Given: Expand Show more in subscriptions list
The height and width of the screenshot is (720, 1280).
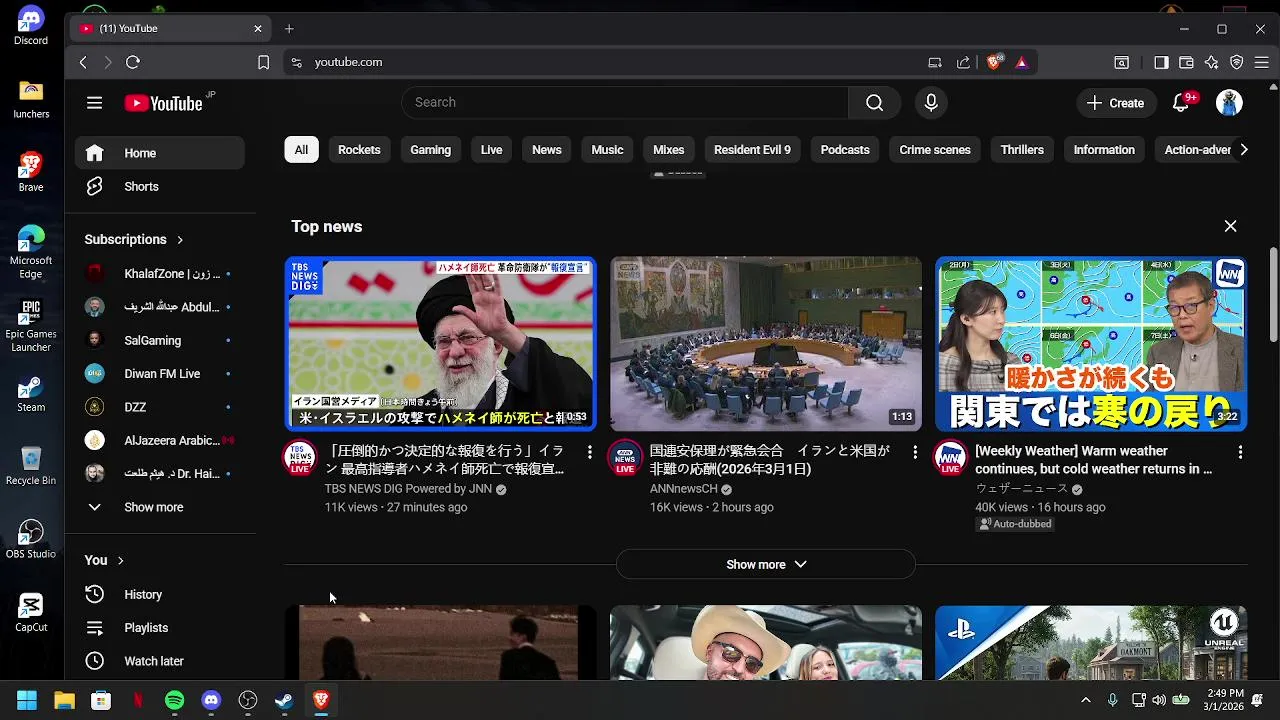Looking at the screenshot, I should coord(160,507).
